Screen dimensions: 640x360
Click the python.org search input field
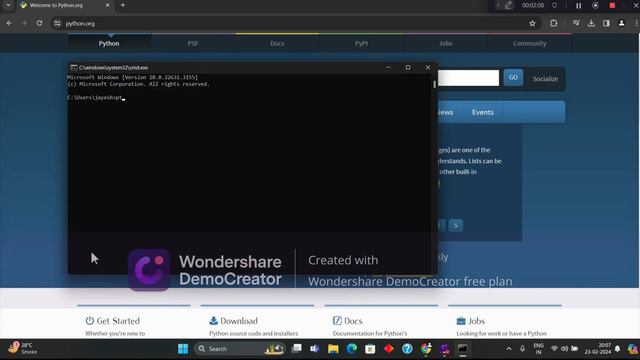point(468,78)
